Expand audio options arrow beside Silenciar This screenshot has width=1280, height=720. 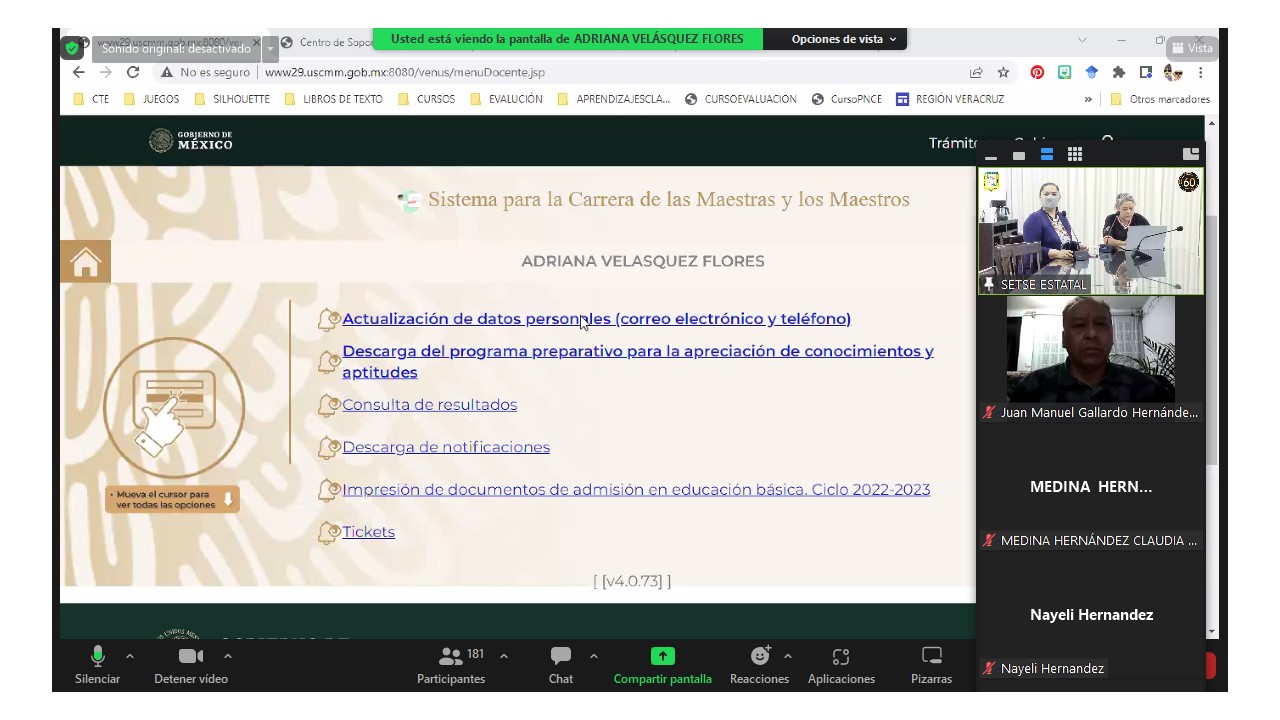pyautogui.click(x=130, y=656)
